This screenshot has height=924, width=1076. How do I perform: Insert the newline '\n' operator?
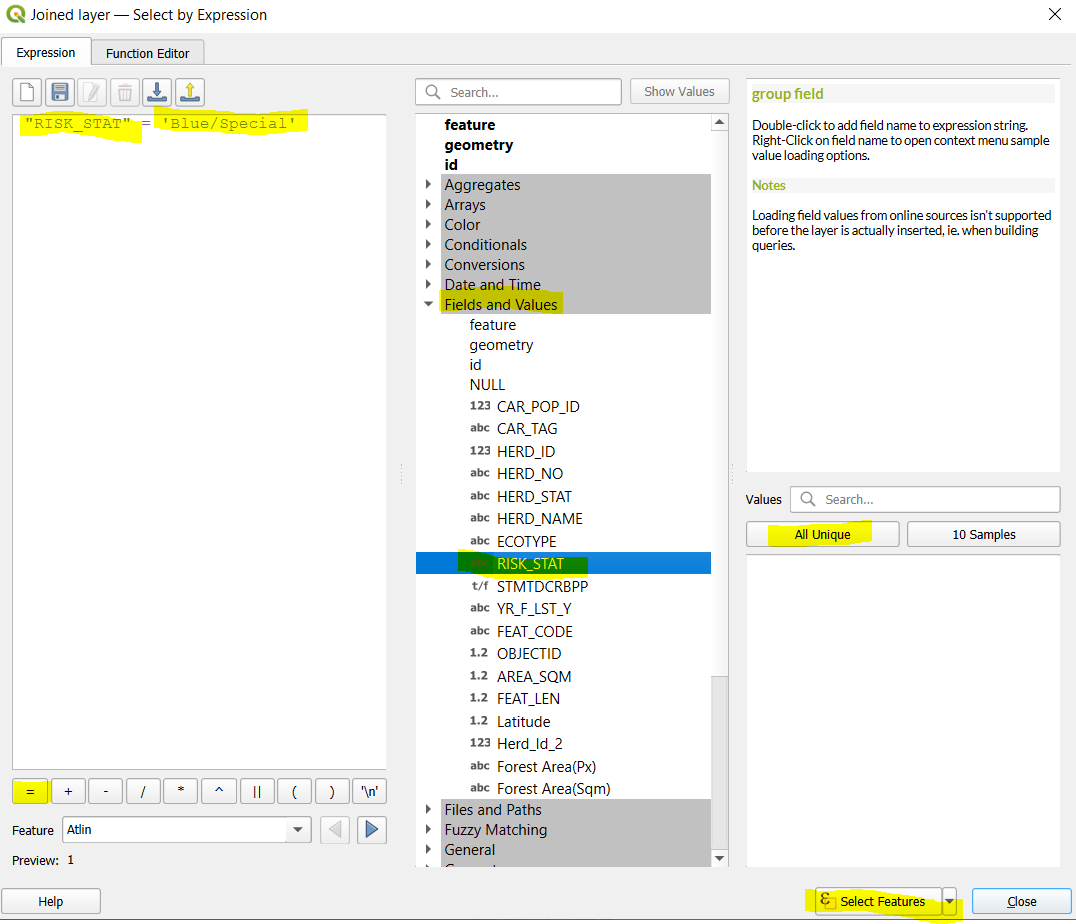[370, 791]
